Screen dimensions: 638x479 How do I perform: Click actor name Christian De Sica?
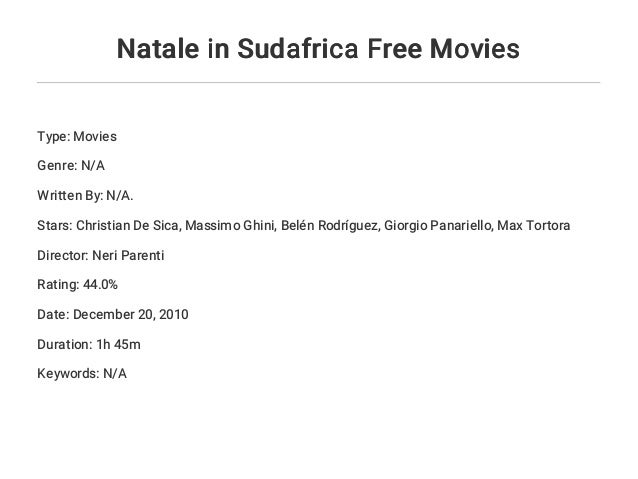(127, 225)
